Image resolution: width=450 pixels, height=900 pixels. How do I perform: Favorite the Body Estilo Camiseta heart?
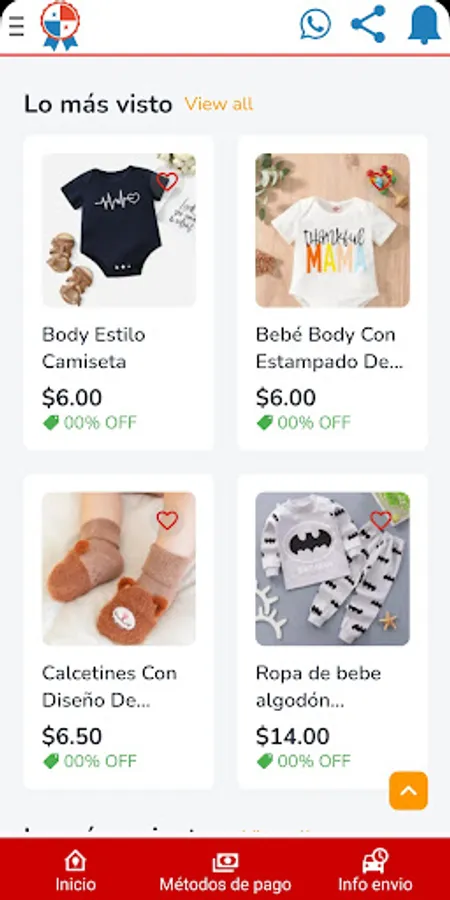167,181
